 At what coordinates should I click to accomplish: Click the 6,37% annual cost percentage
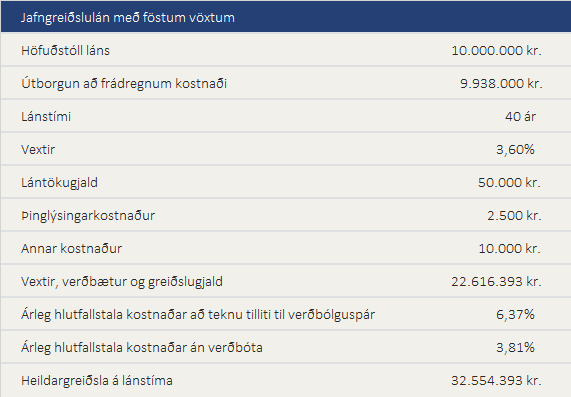(515, 314)
